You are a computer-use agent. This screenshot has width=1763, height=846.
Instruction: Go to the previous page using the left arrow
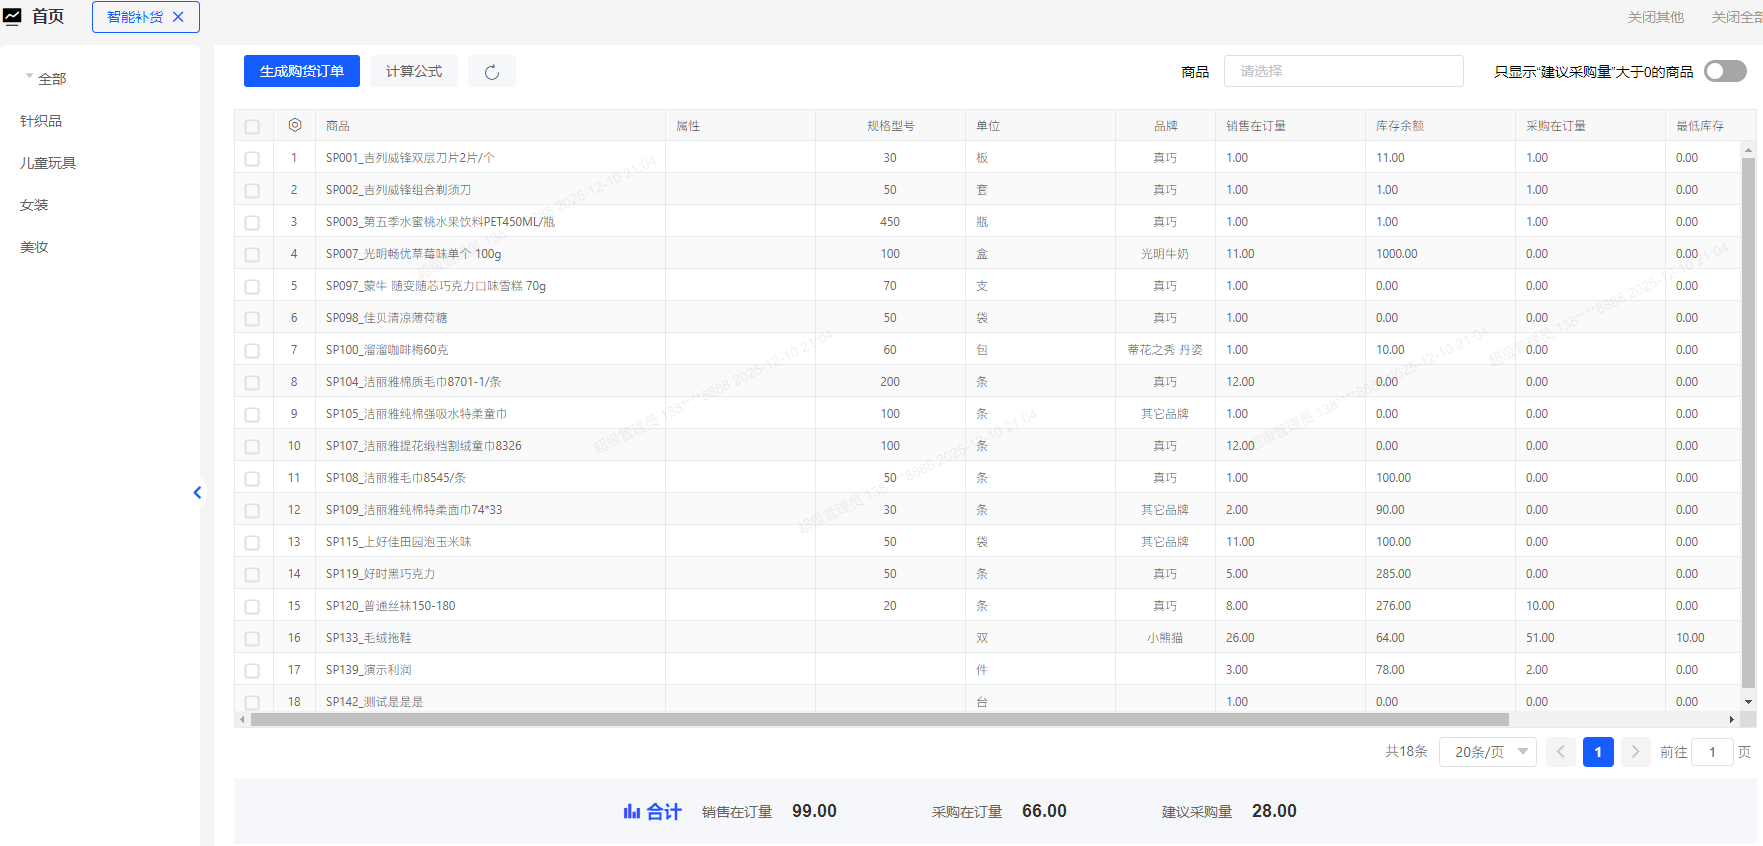1560,752
